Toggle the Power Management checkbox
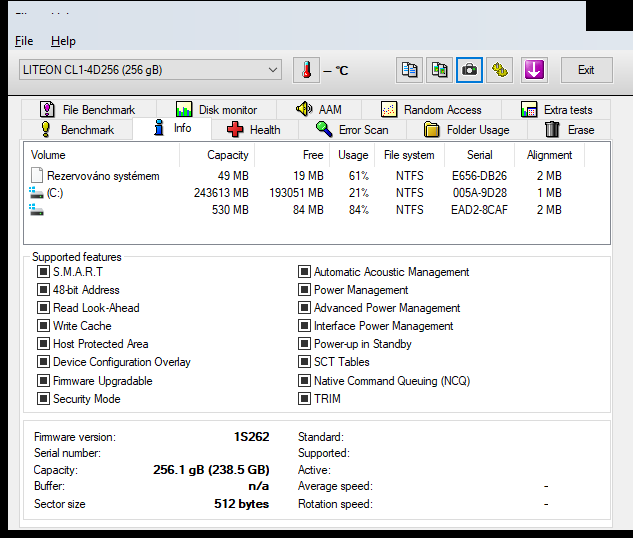Viewport: 633px width, 538px height. click(304, 289)
